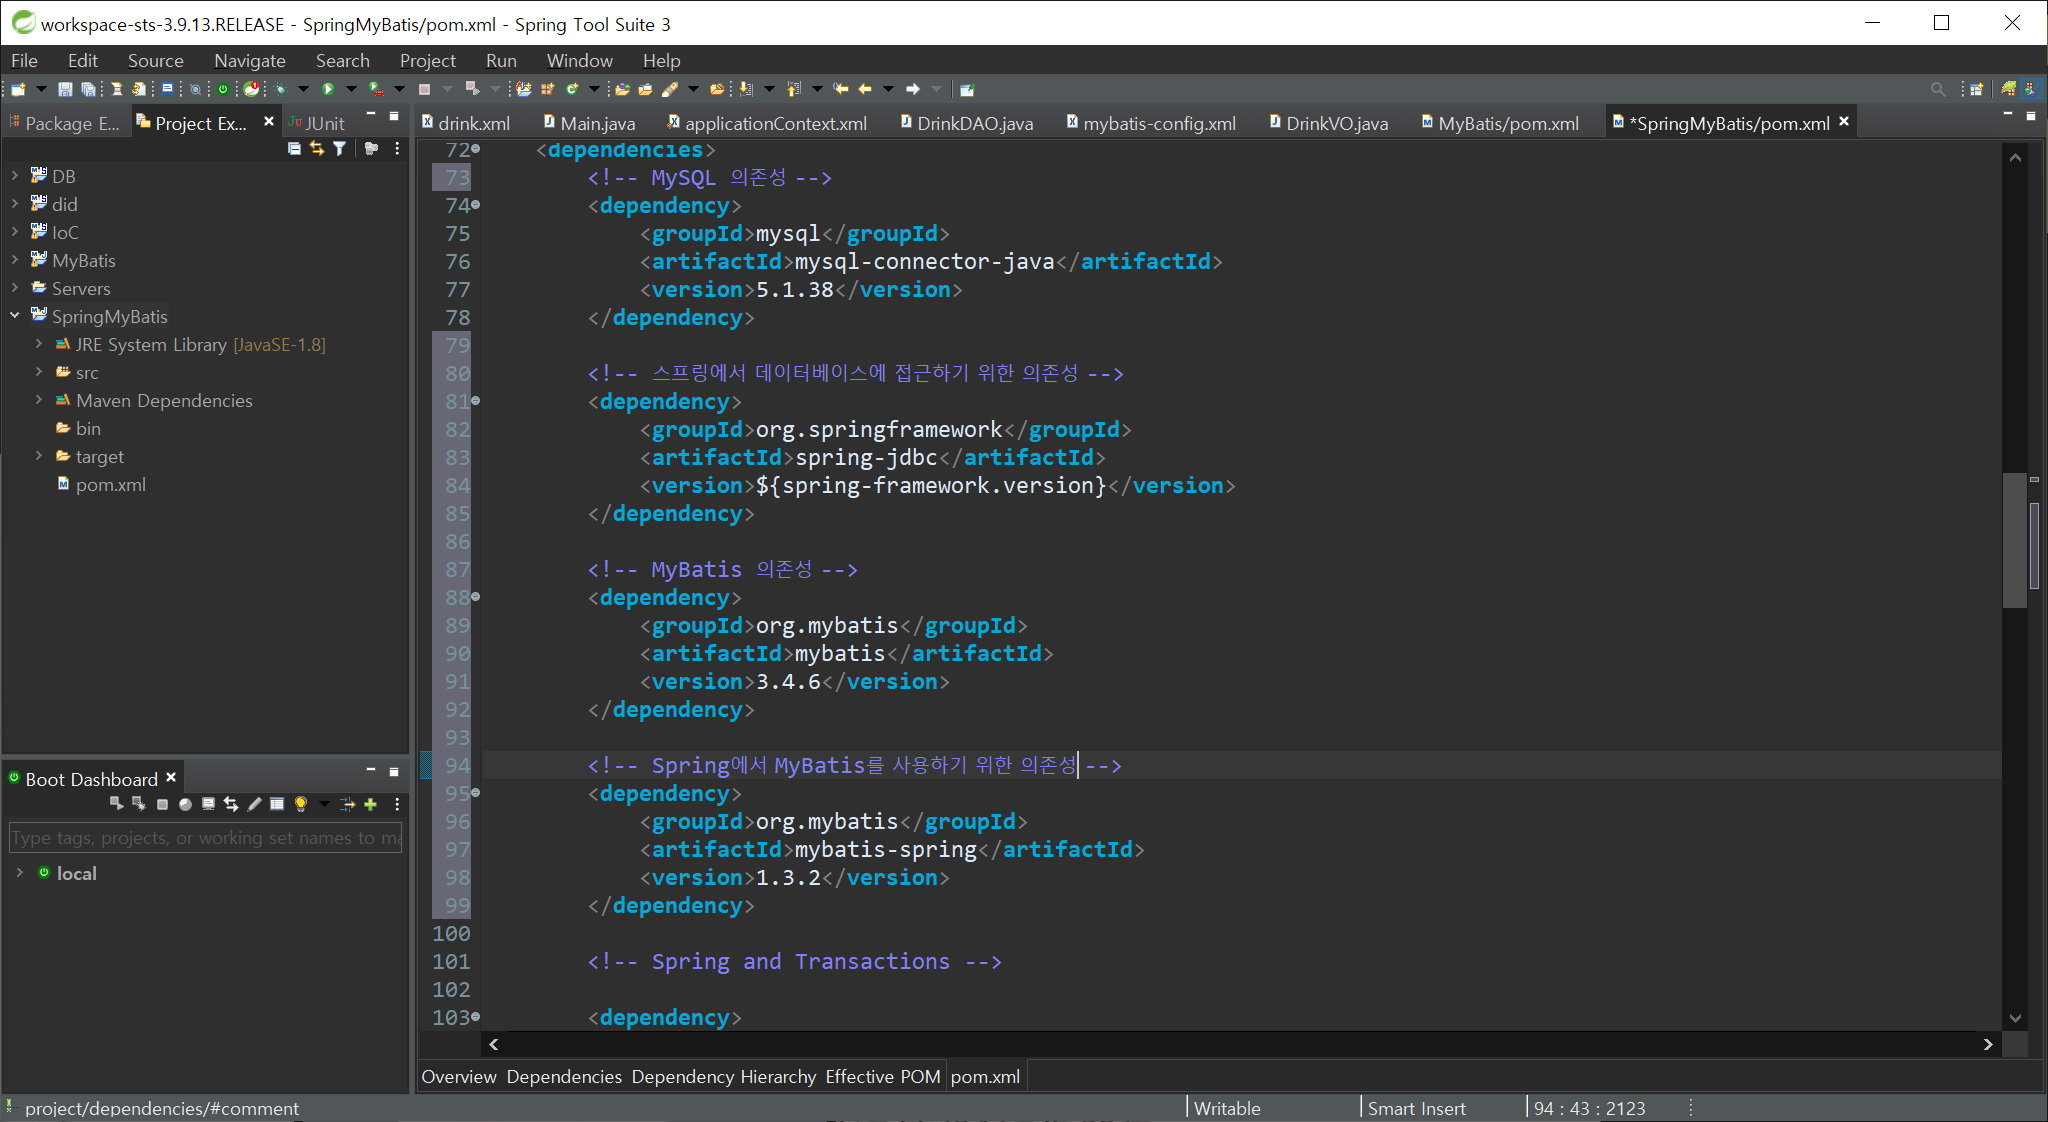
Task: Expand the IoC project node
Action: 15,231
